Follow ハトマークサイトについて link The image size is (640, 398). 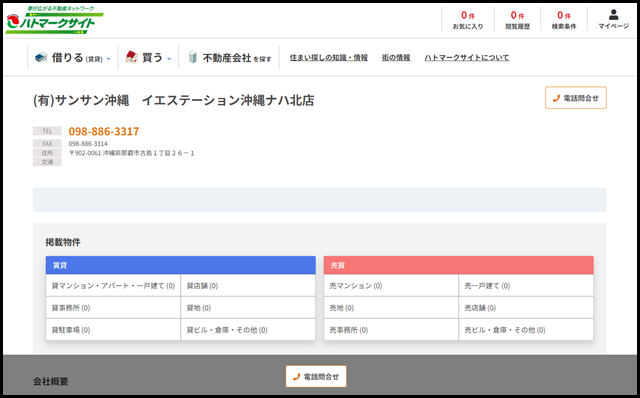pyautogui.click(x=467, y=58)
